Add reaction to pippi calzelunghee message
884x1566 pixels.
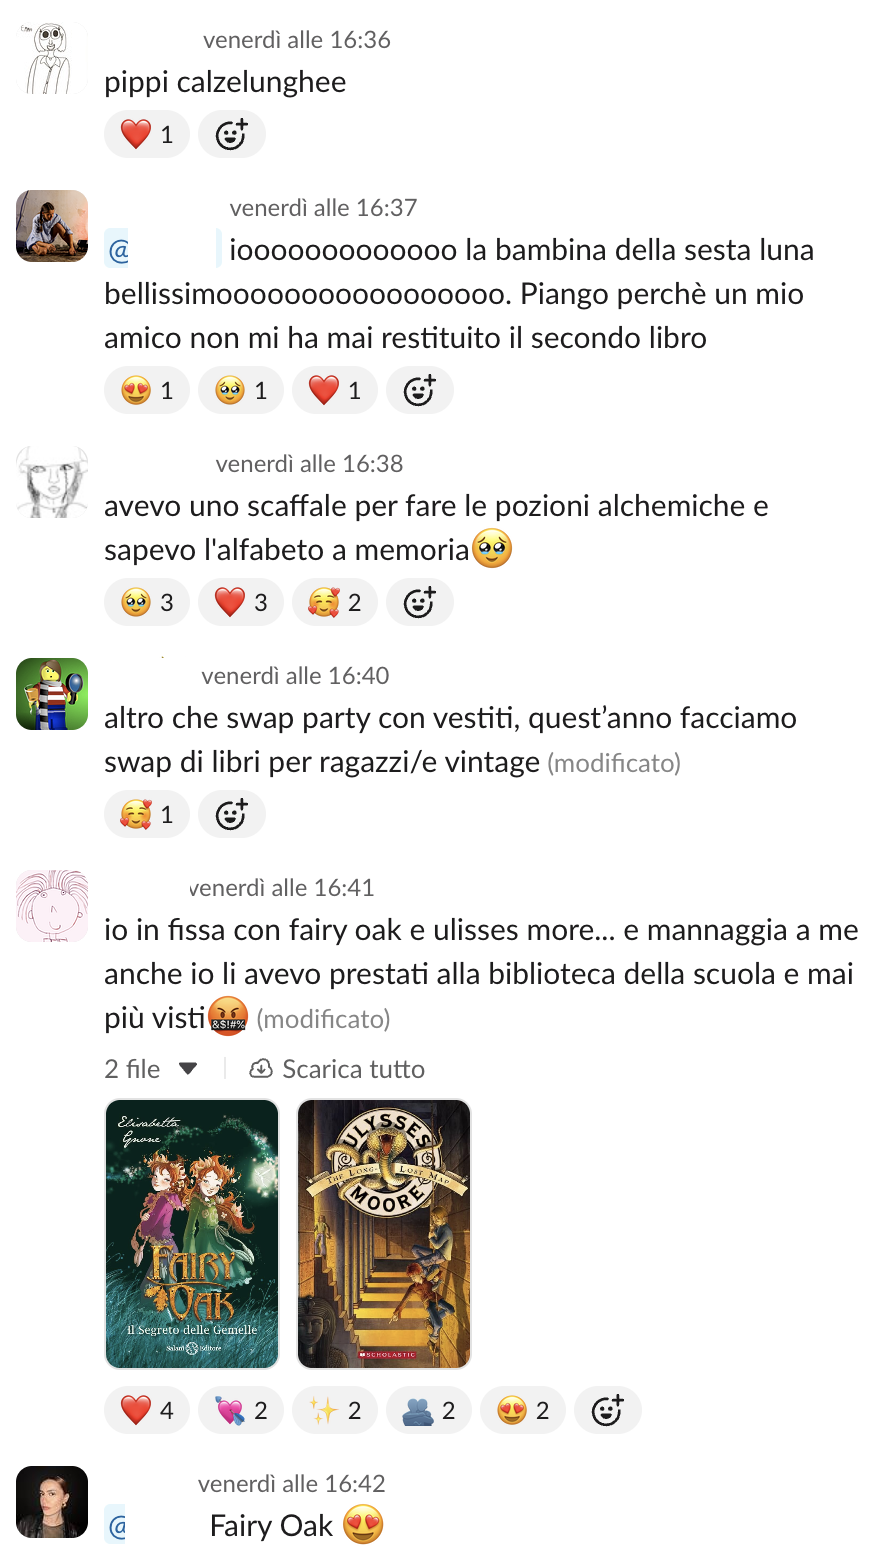point(232,134)
